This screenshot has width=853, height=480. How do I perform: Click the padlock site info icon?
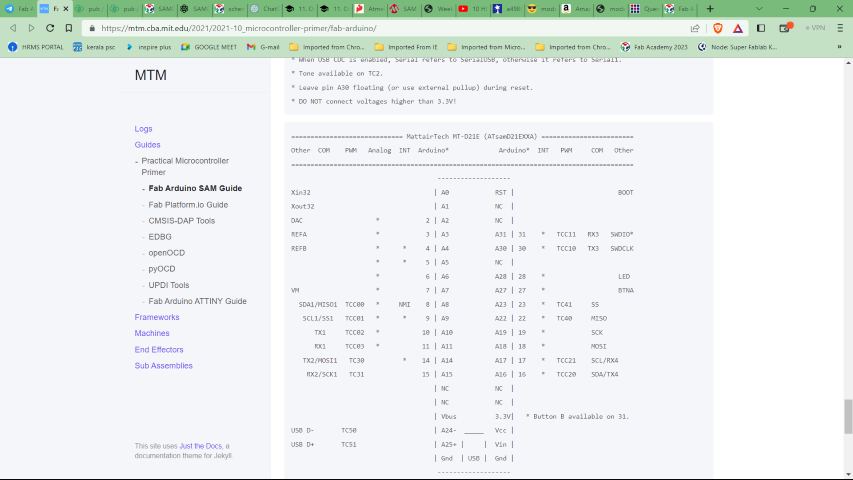[x=92, y=28]
